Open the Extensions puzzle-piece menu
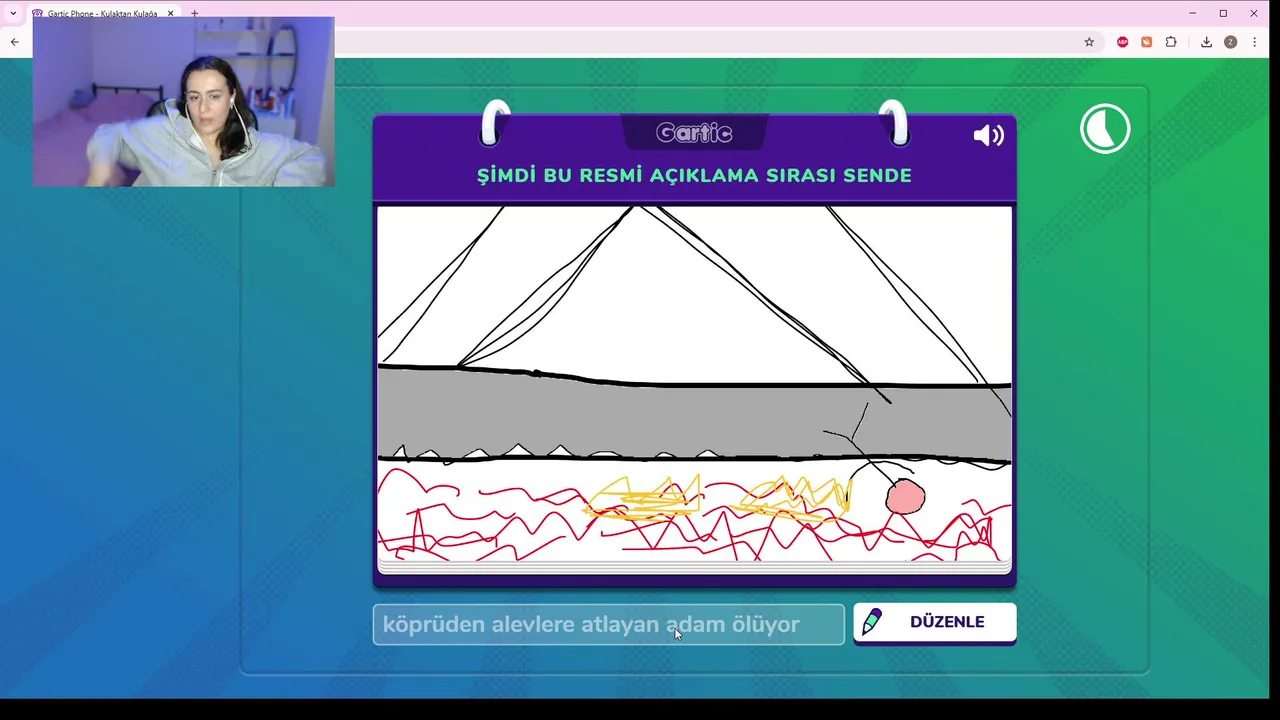The image size is (1280, 720). click(1171, 42)
